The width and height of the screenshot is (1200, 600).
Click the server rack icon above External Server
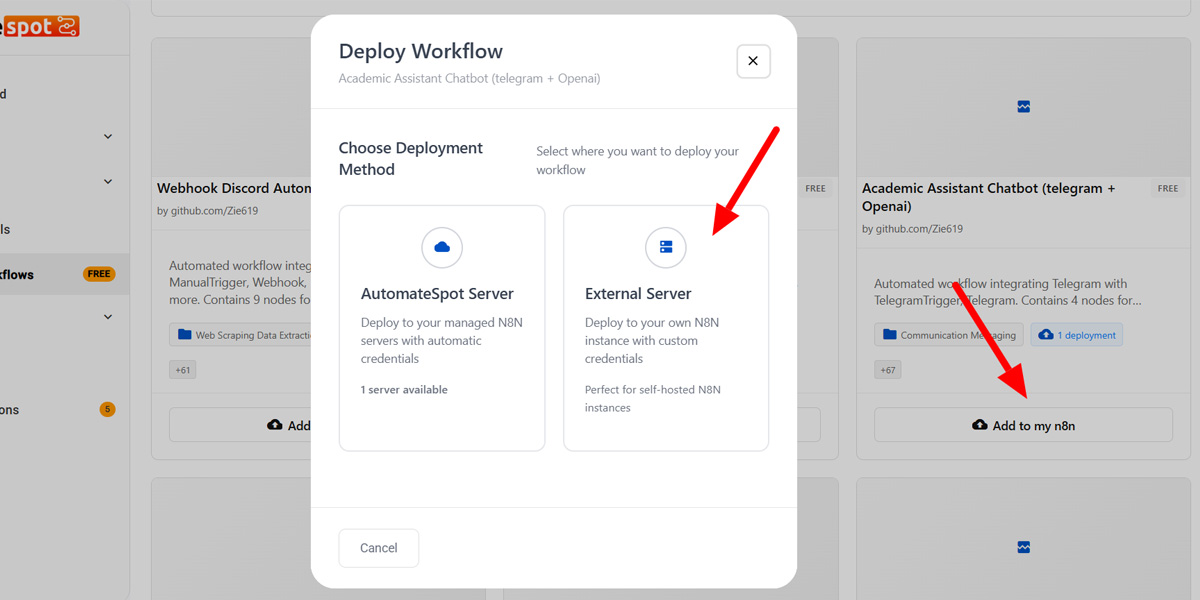(x=666, y=247)
